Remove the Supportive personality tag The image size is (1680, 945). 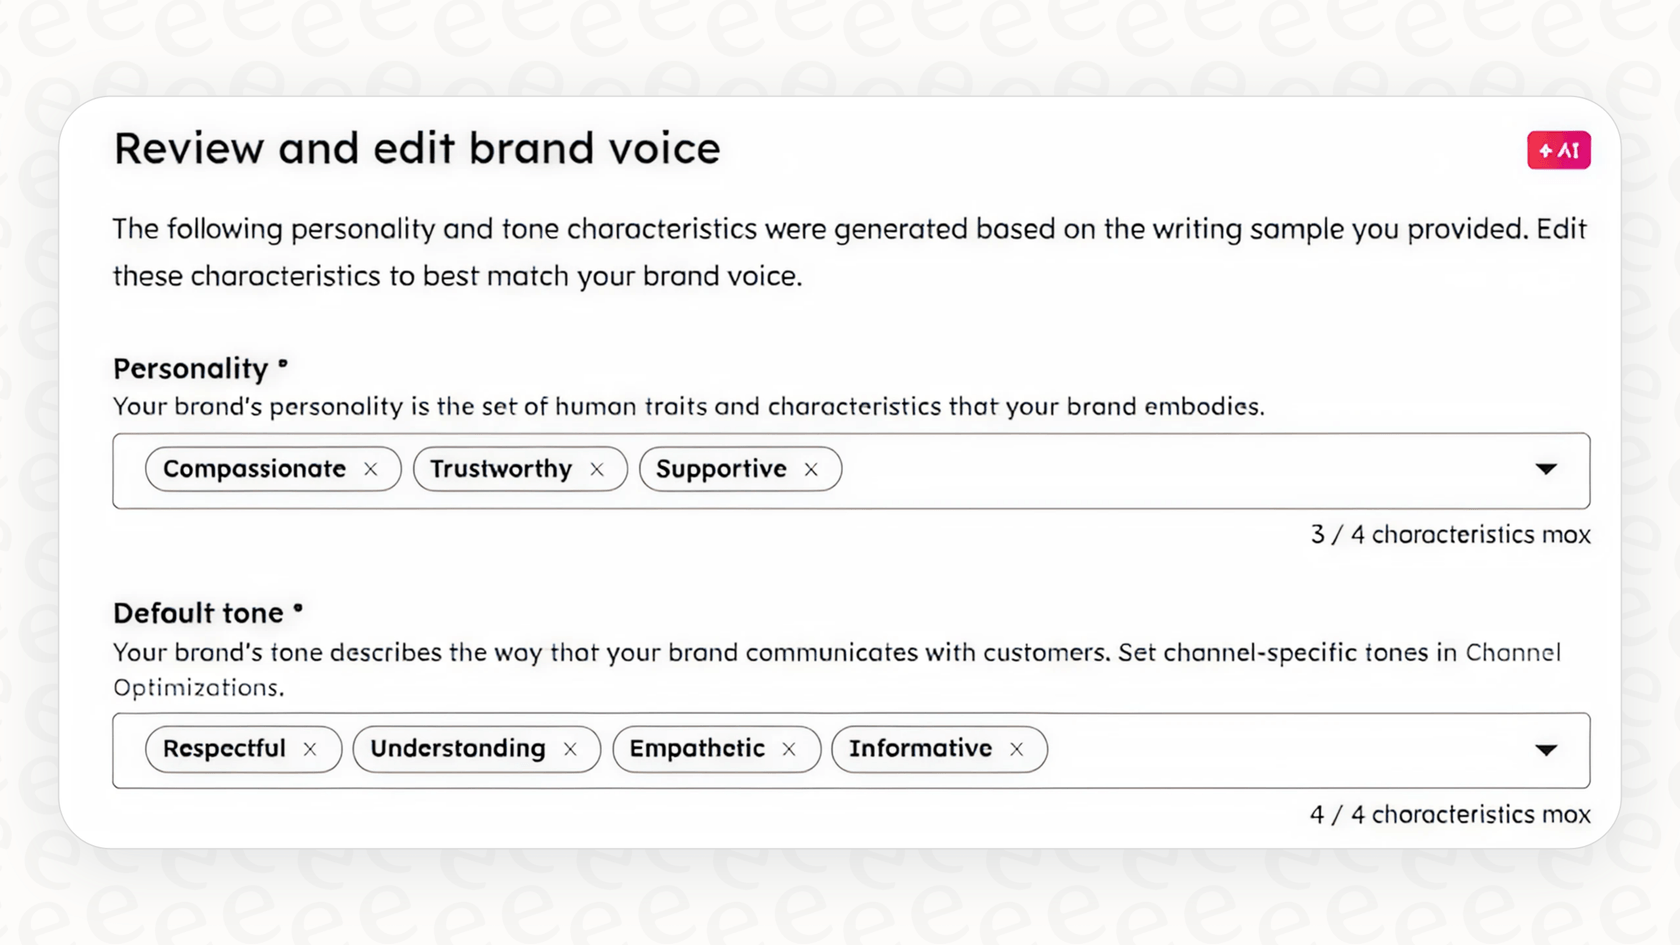coord(811,468)
